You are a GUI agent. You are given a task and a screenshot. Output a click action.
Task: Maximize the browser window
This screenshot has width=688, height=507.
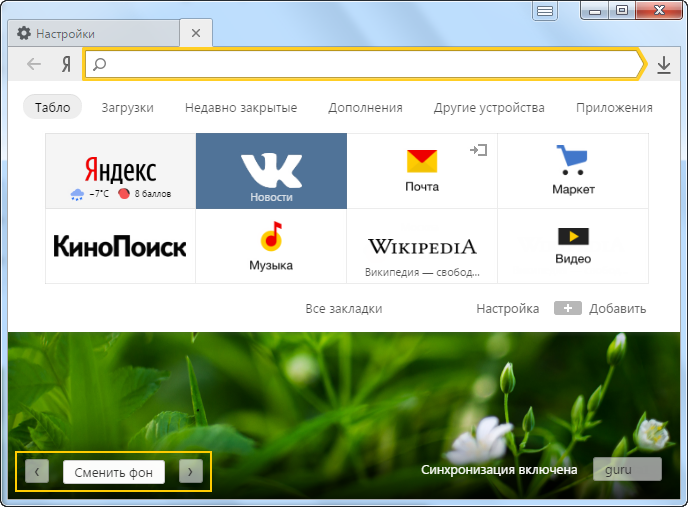point(622,11)
